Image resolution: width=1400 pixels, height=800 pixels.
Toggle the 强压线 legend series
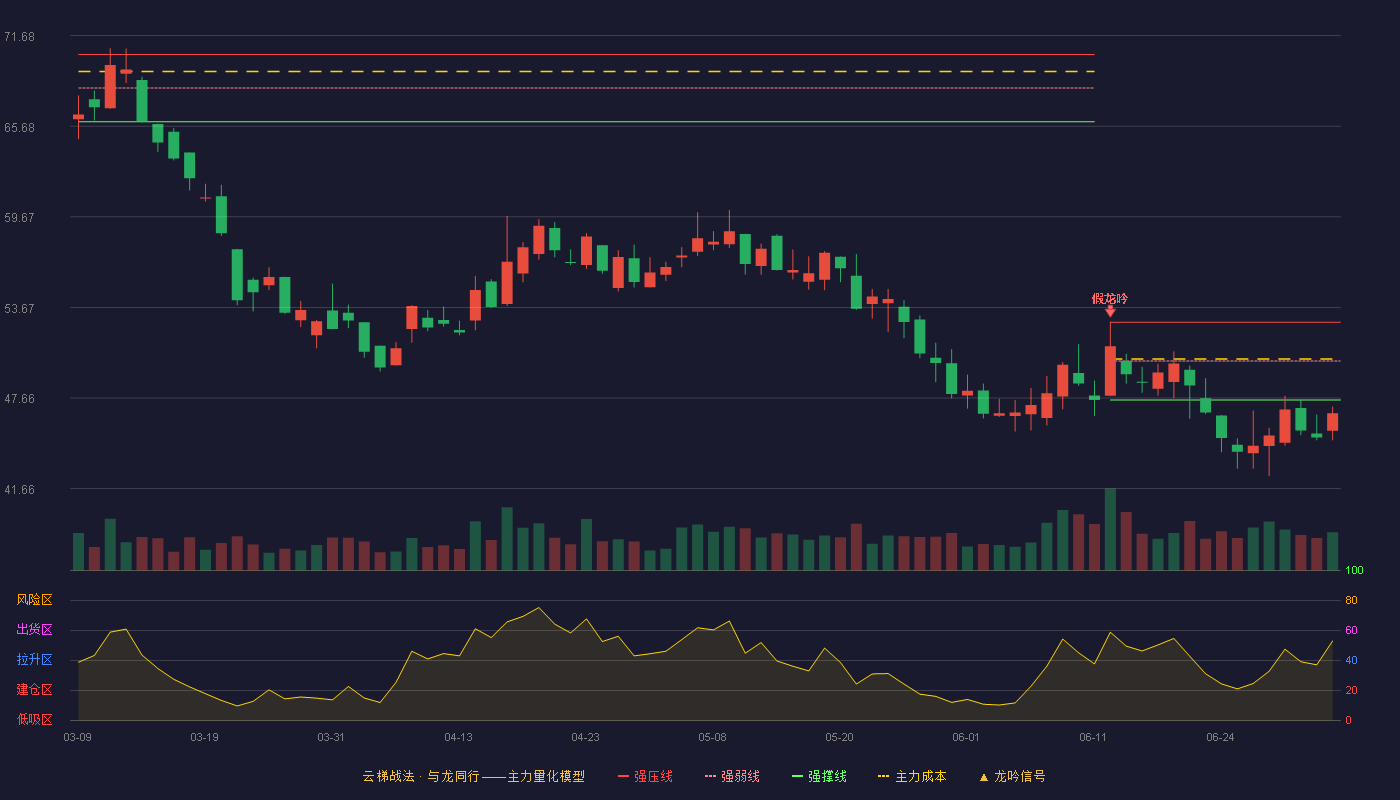pos(645,776)
